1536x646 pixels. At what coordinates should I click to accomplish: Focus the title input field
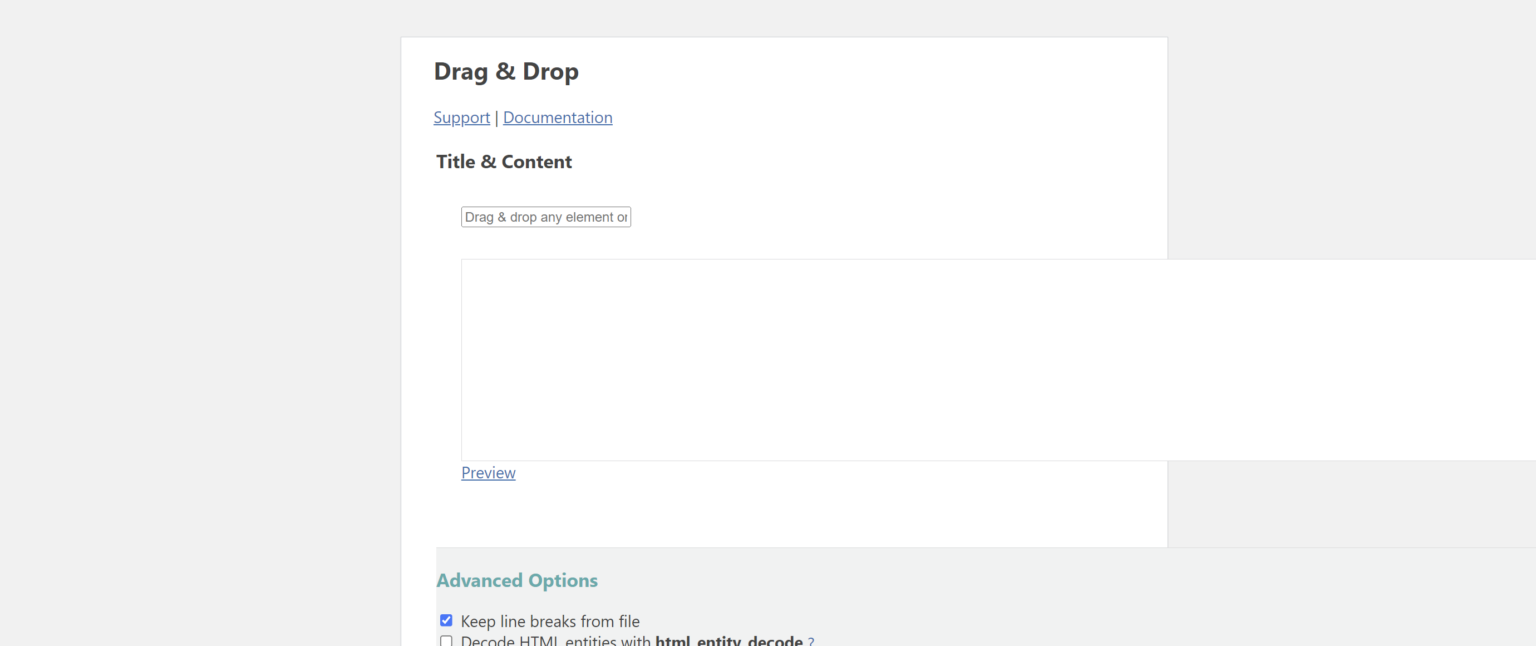pyautogui.click(x=545, y=217)
